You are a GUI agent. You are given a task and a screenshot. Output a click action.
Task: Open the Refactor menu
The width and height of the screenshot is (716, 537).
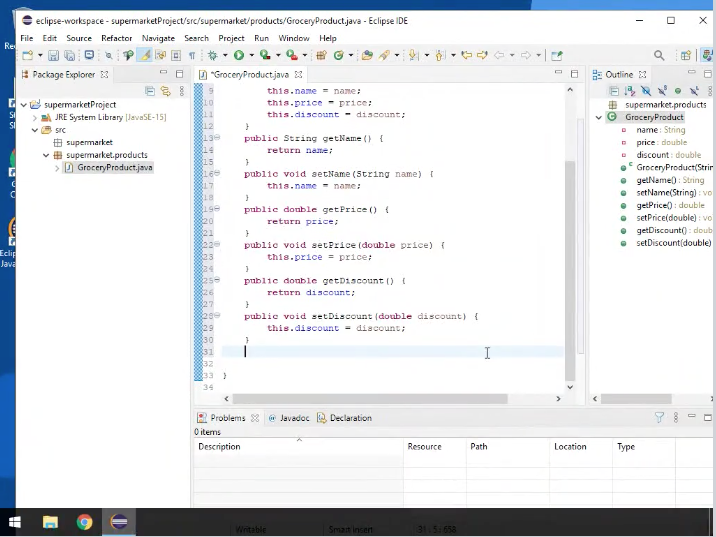coord(116,38)
